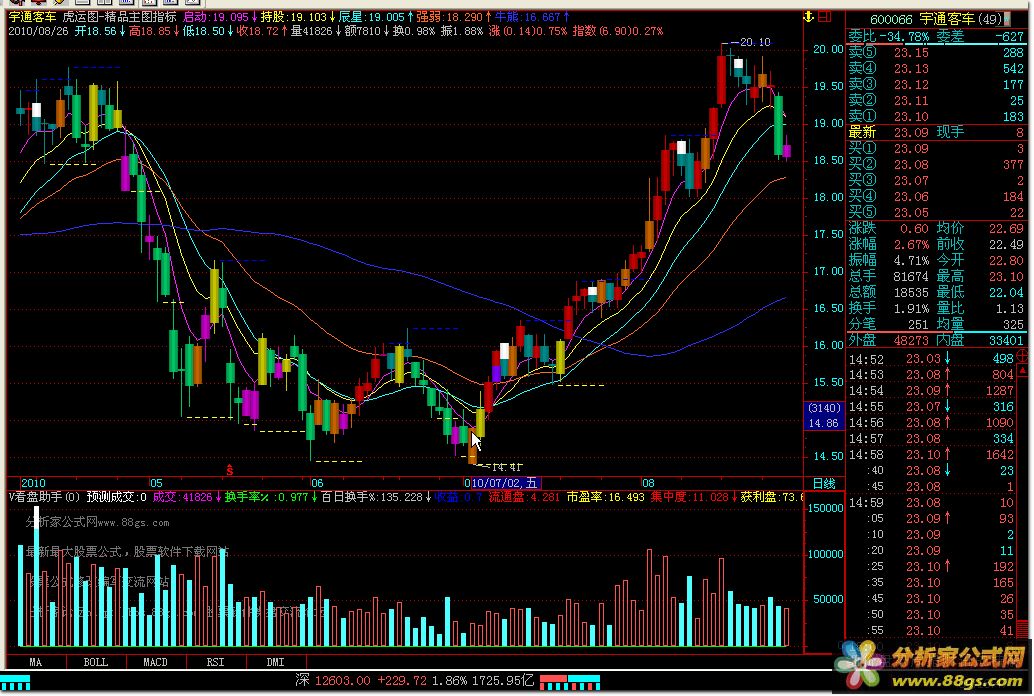Viewport: 1034px width, 696px height.
Task: Click the red window-layout icon beside the anchor
Action: 826,16
